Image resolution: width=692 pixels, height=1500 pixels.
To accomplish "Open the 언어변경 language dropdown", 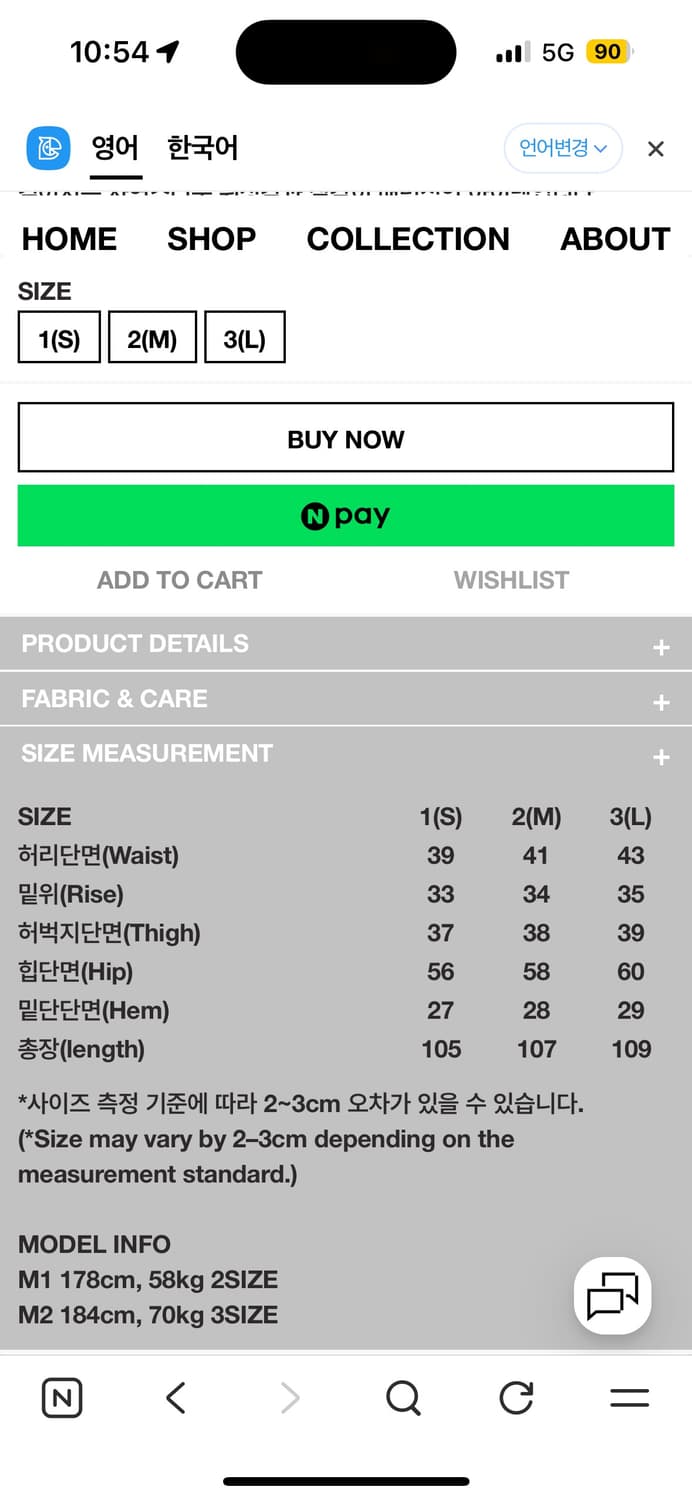I will 563,147.
